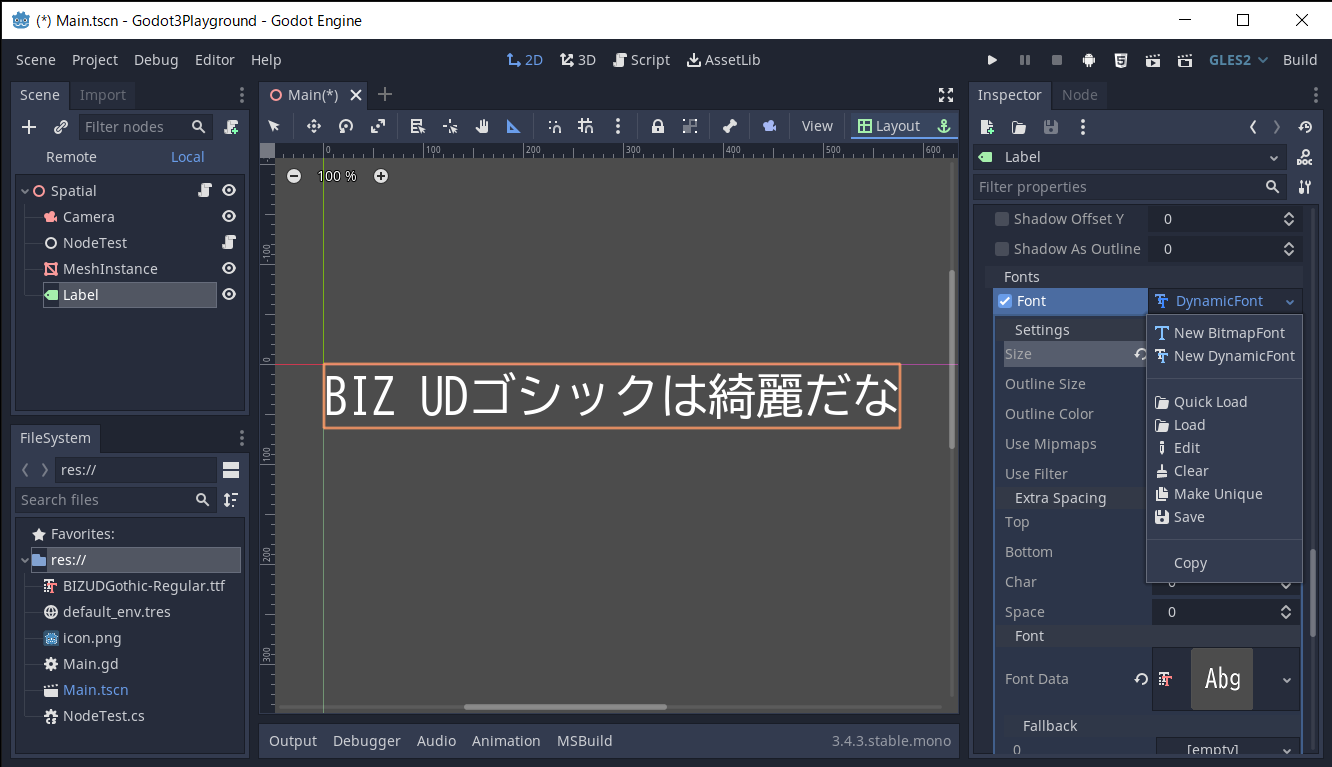Select the Rotate mode tool
Image resolution: width=1332 pixels, height=767 pixels.
(346, 126)
